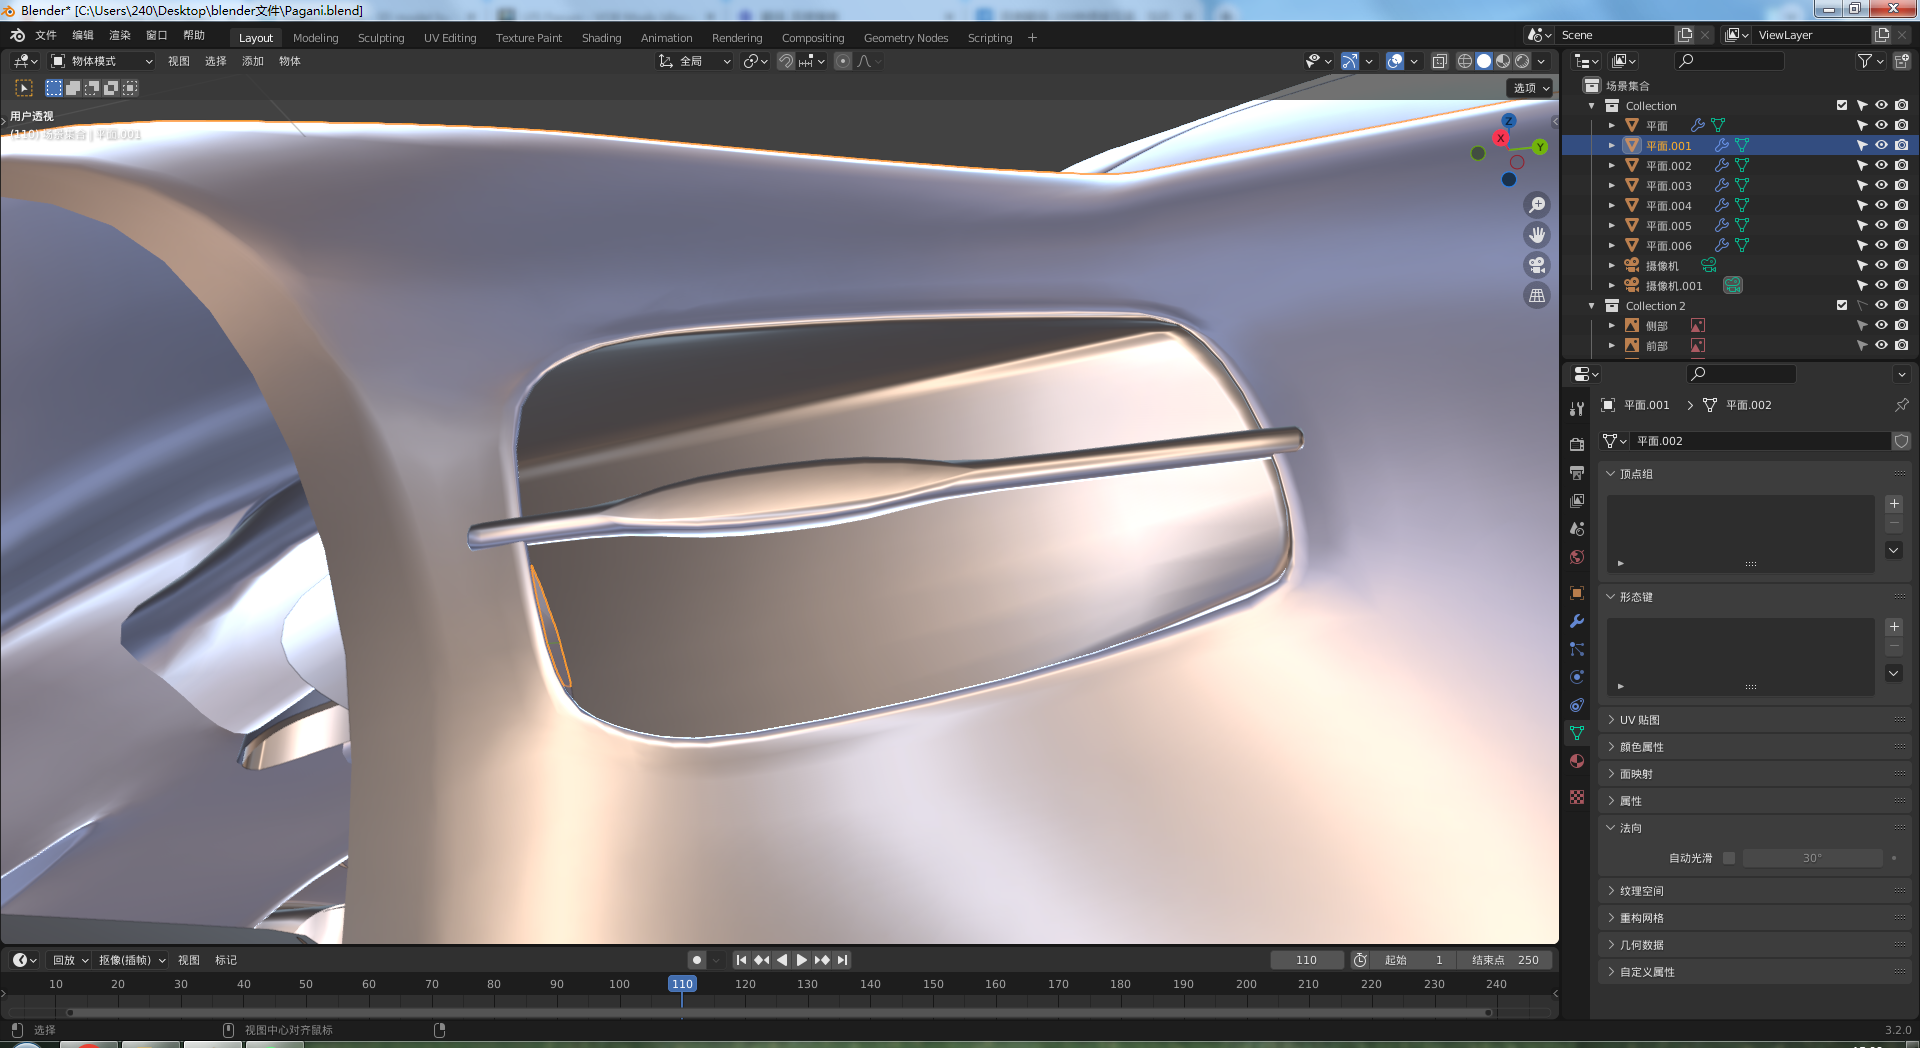Add a new shape key with plus
The height and width of the screenshot is (1048, 1920).
(x=1894, y=627)
